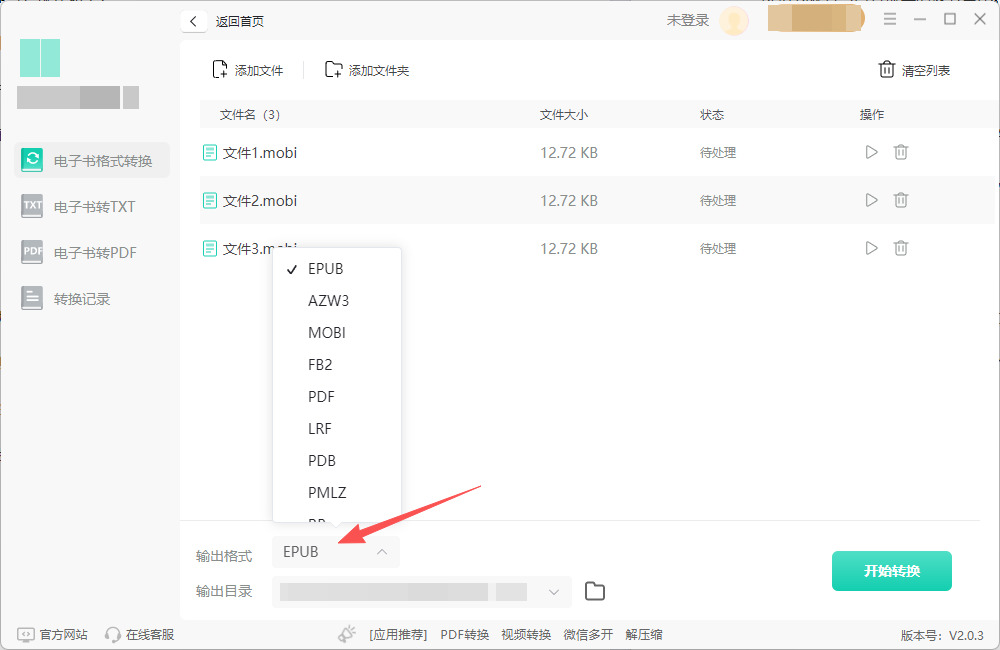This screenshot has width=1000, height=650.
Task: Click the 开始转换 button
Action: [x=892, y=571]
